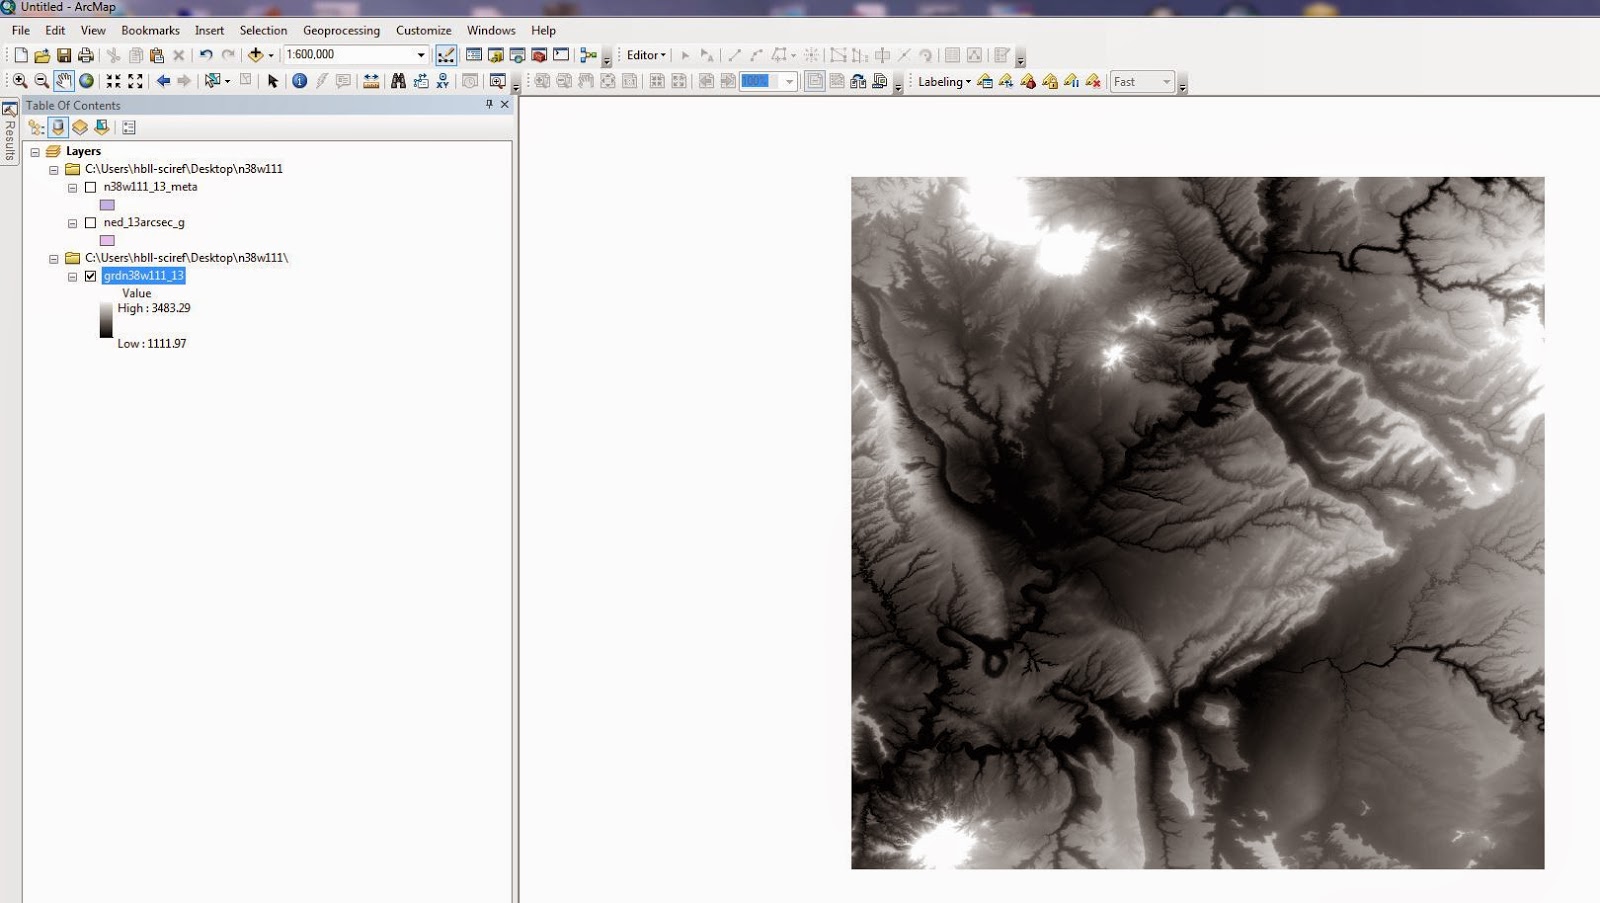
Task: Collapse the Layers tree node
Action: pyautogui.click(x=35, y=152)
